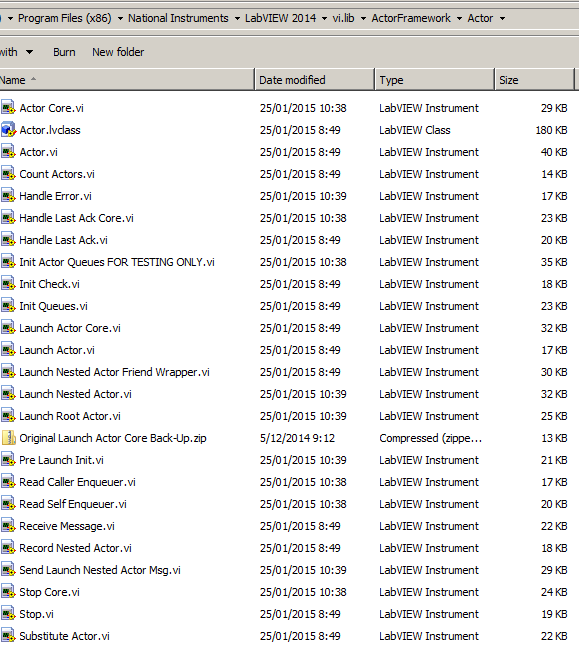Select the Handle Last Ack Core.vi icon

[x=8, y=218]
